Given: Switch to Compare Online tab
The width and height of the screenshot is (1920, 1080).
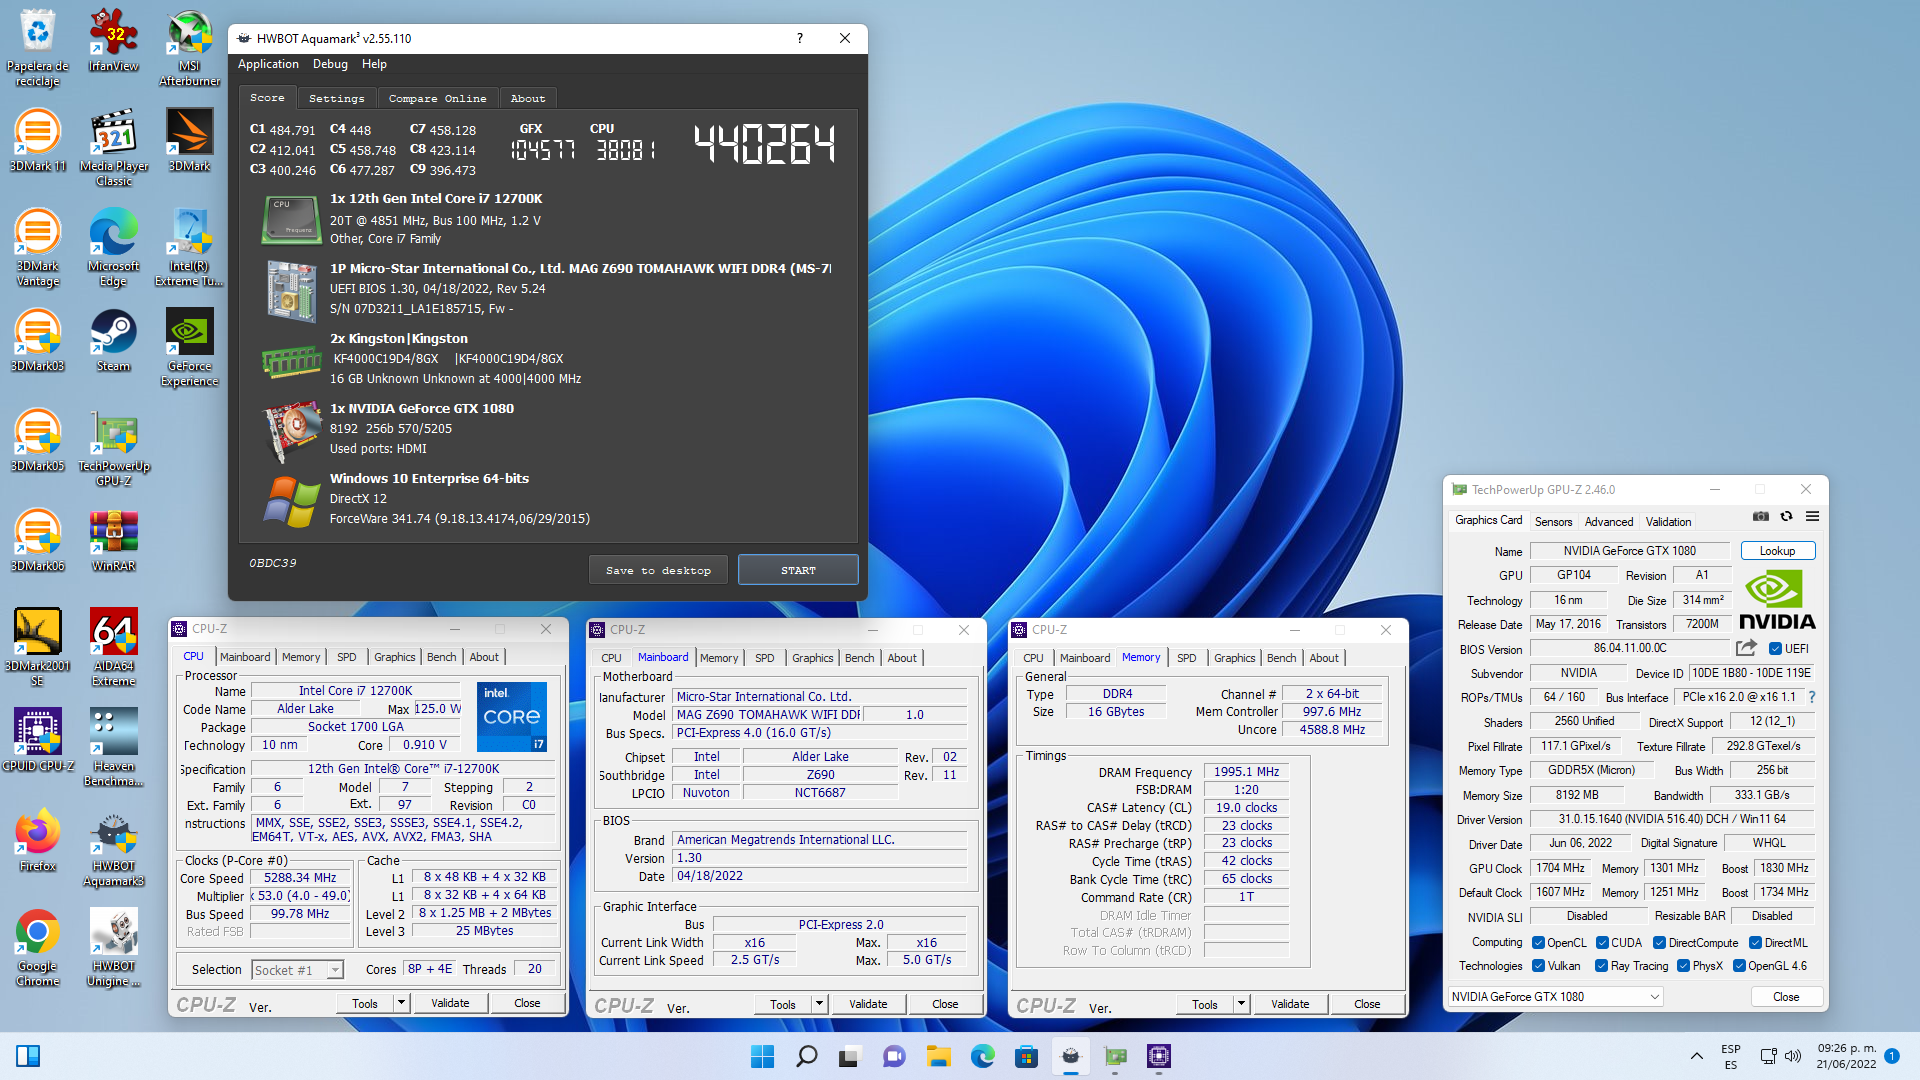Looking at the screenshot, I should [437, 99].
